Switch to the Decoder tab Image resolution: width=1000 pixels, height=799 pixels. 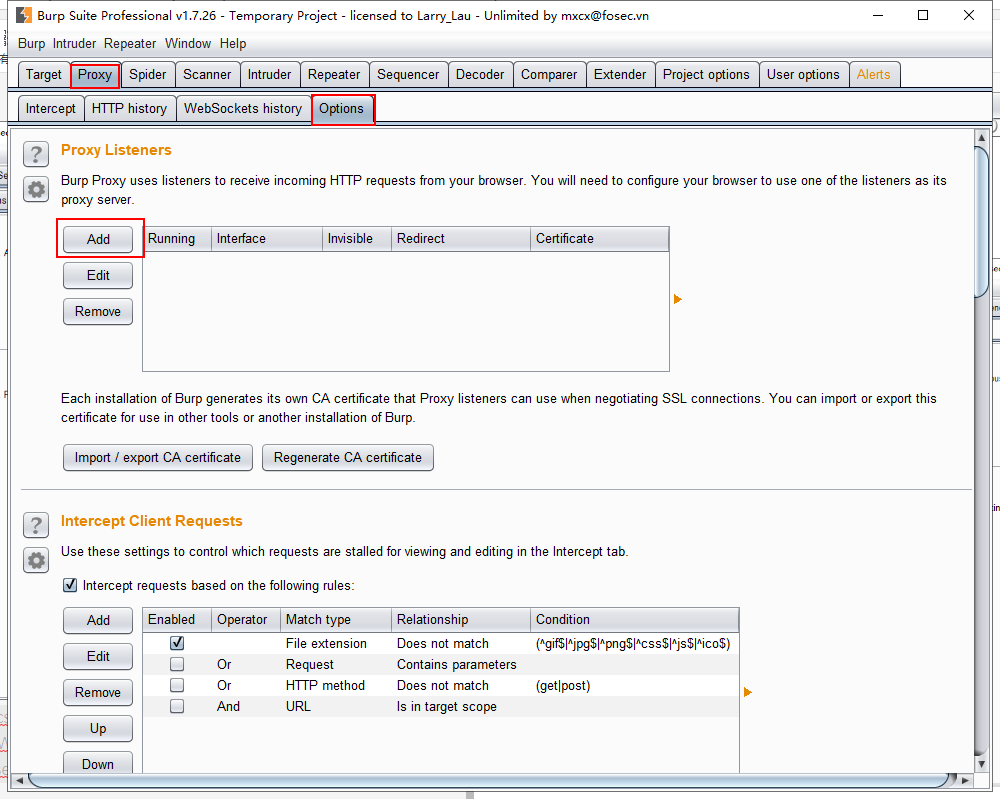[480, 75]
